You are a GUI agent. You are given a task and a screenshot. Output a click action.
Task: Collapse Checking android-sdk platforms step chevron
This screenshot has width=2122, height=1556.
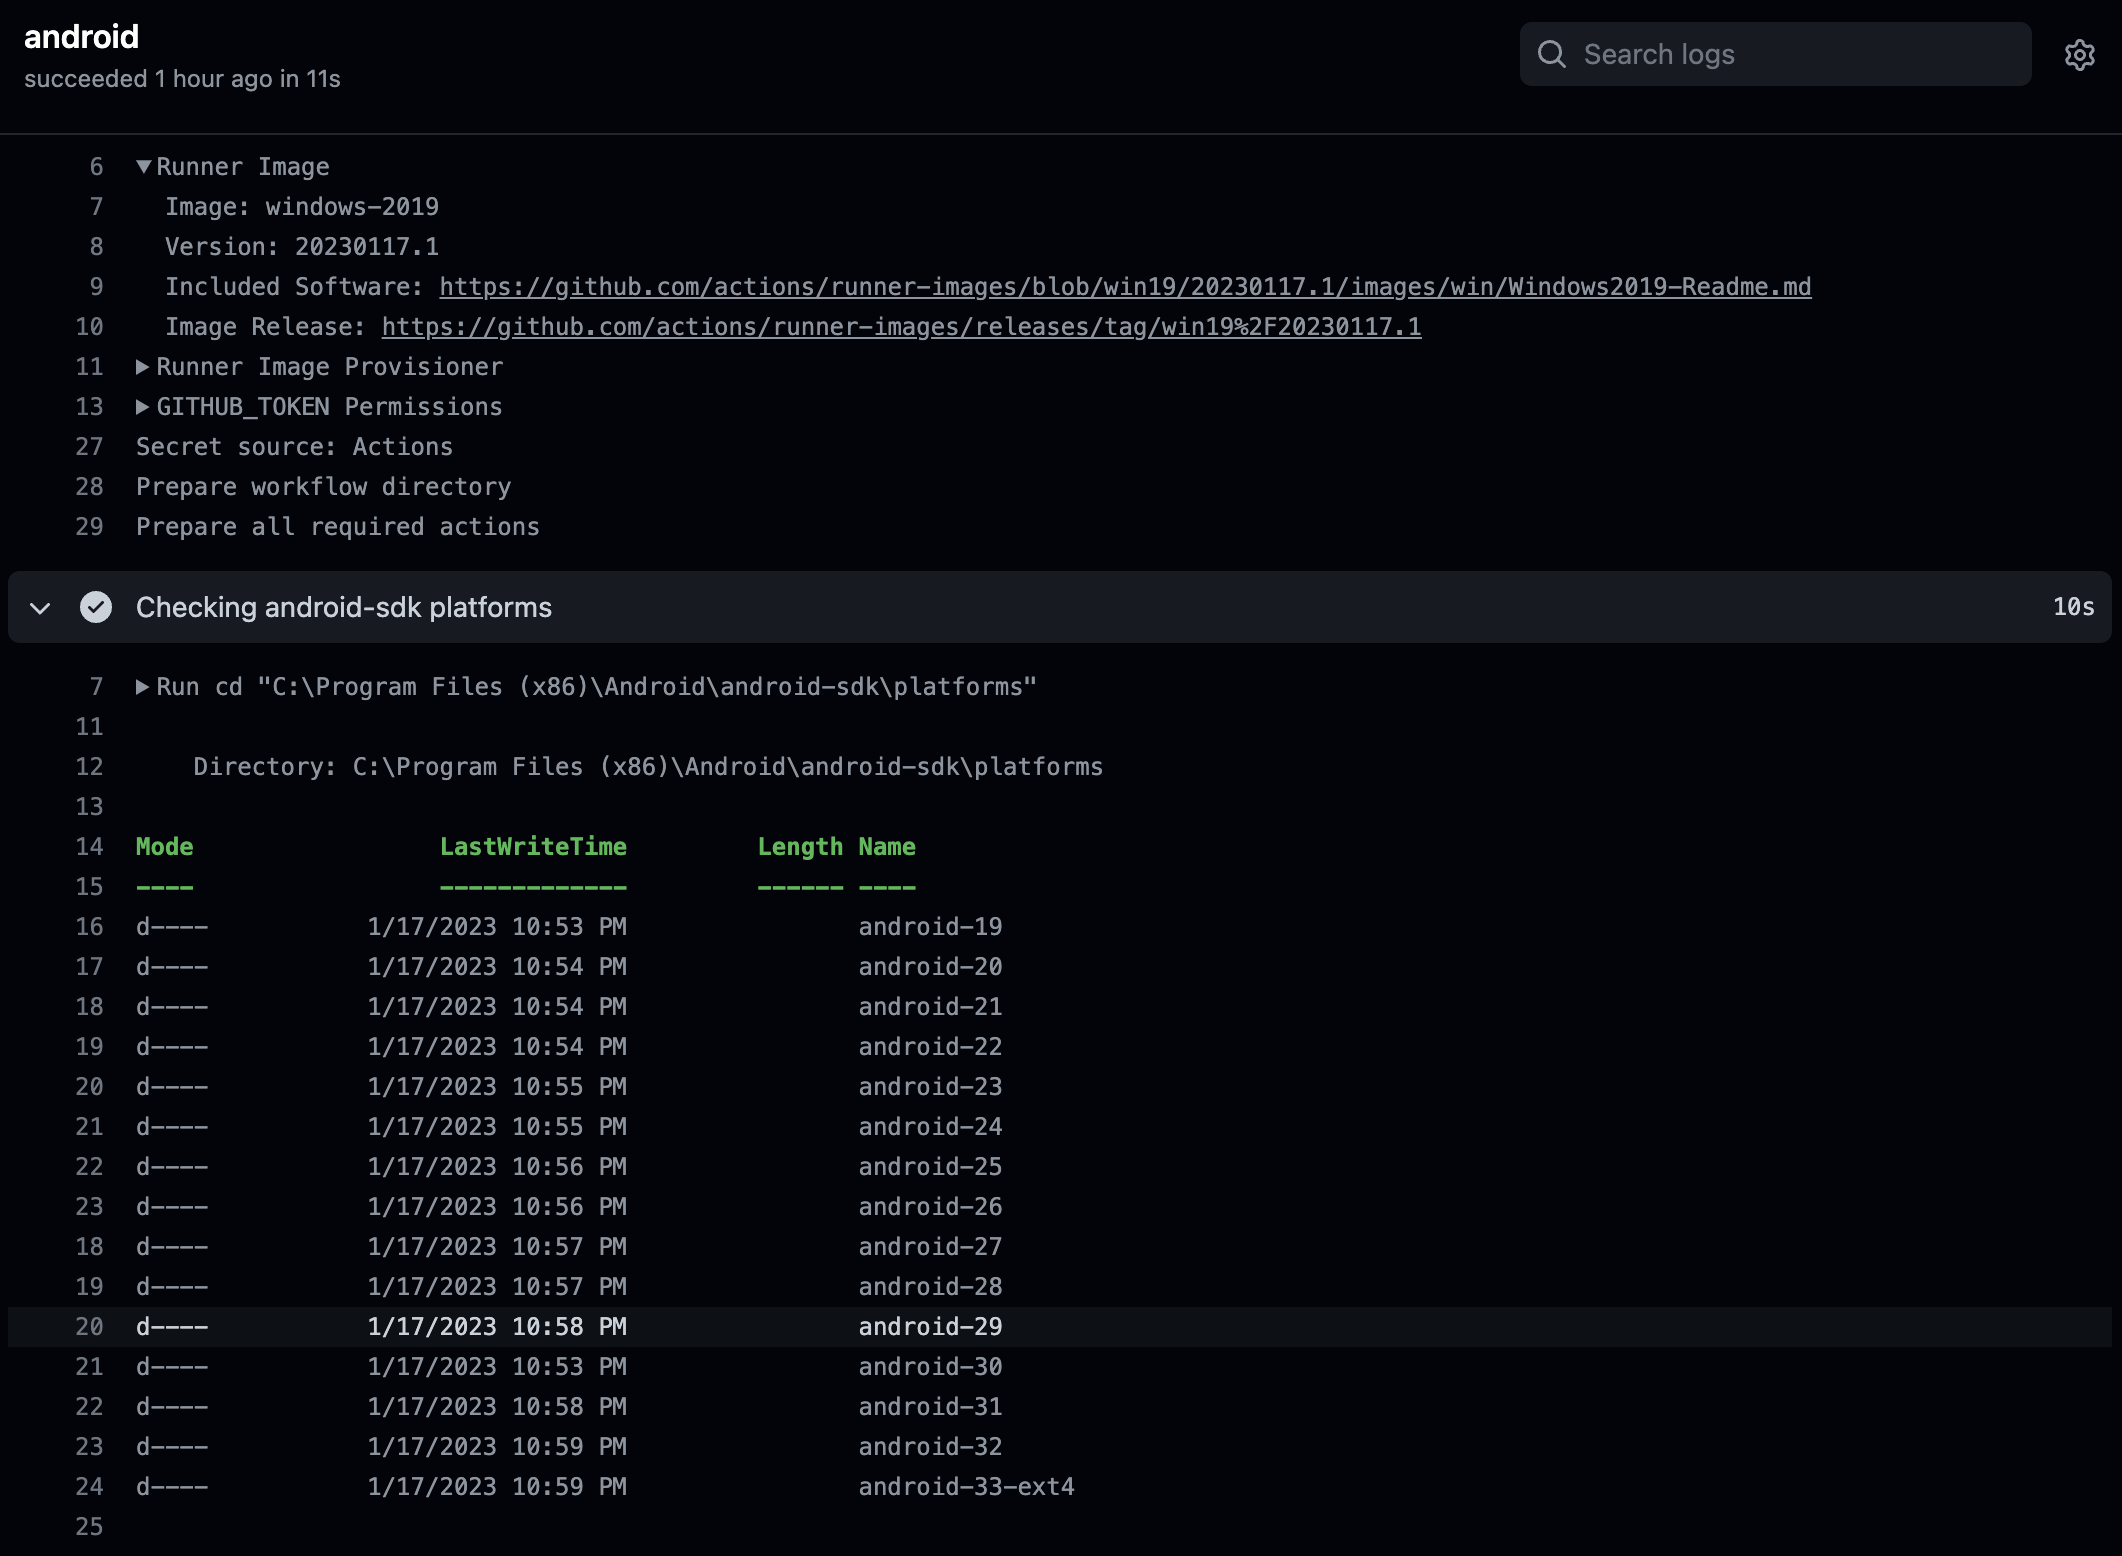pos(40,607)
